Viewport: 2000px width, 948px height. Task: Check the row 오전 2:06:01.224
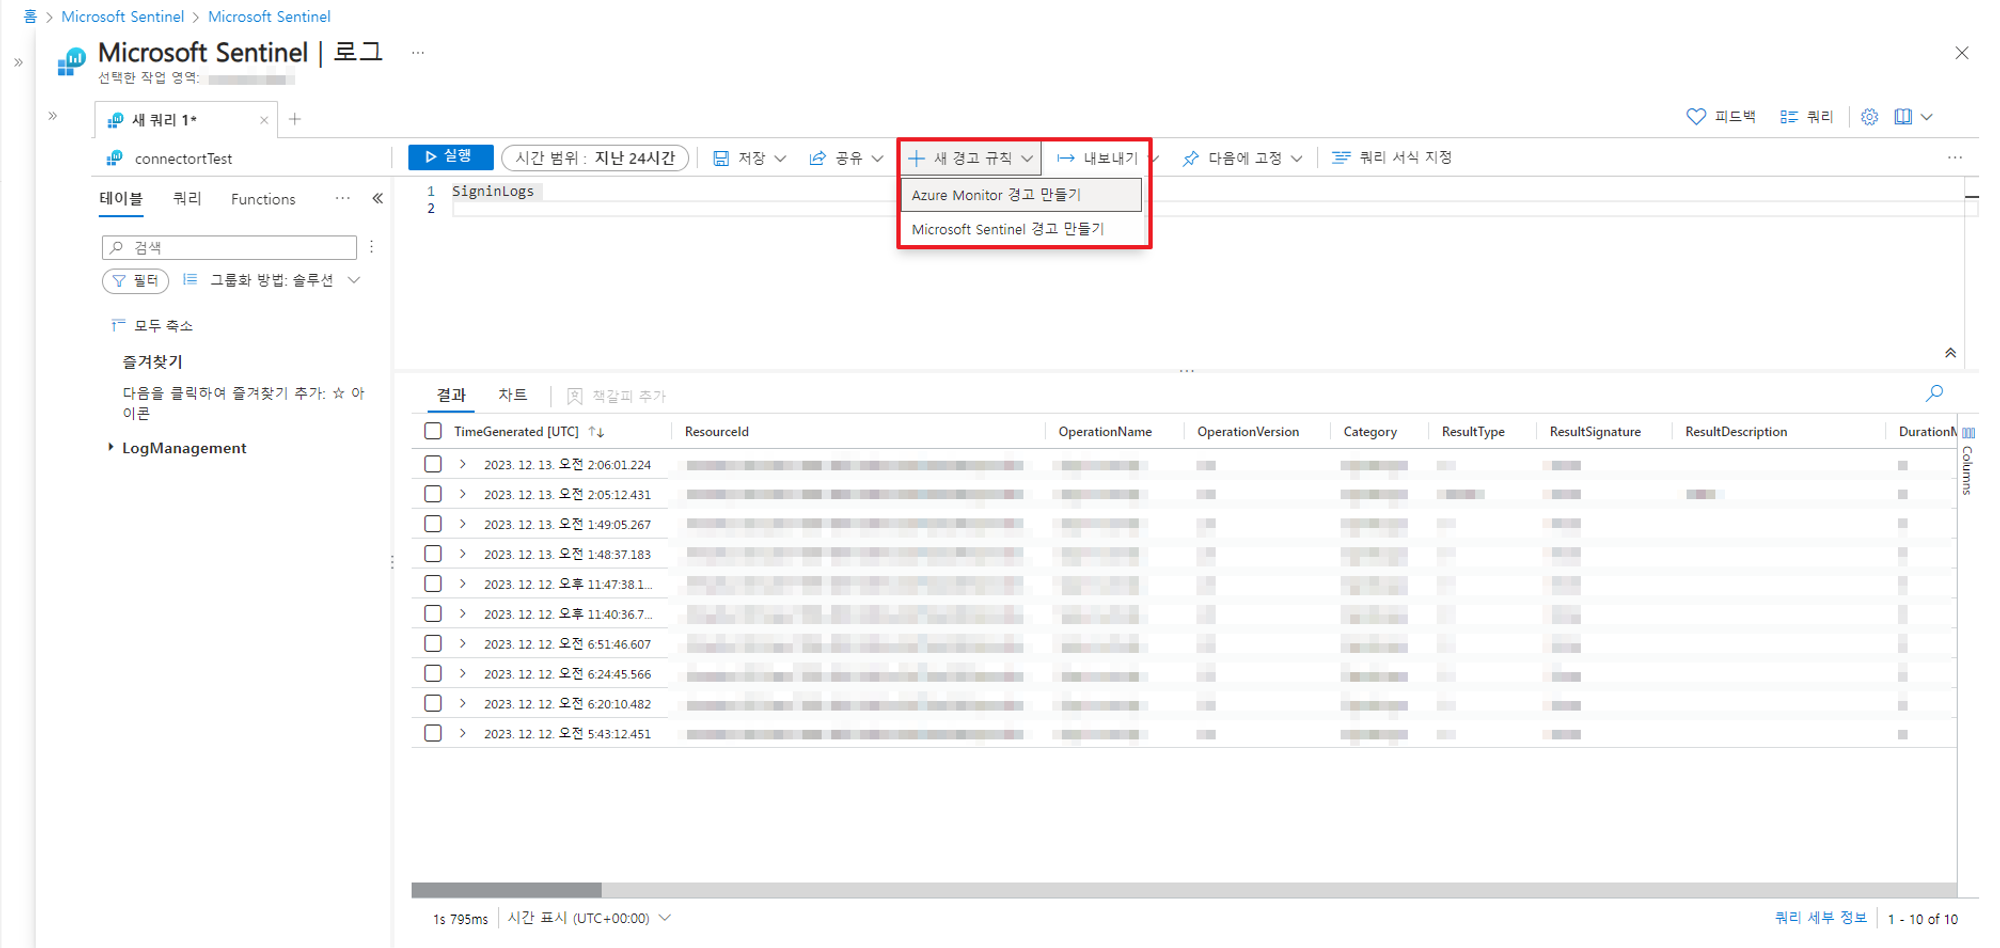[433, 464]
